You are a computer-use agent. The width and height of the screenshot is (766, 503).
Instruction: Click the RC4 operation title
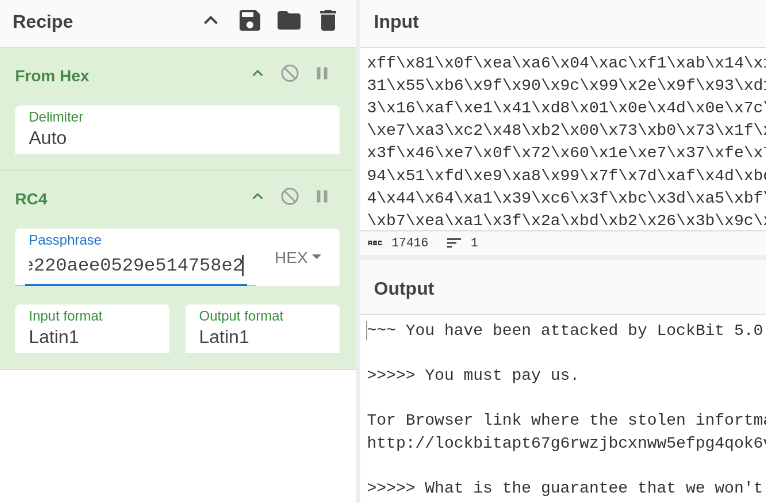click(31, 198)
